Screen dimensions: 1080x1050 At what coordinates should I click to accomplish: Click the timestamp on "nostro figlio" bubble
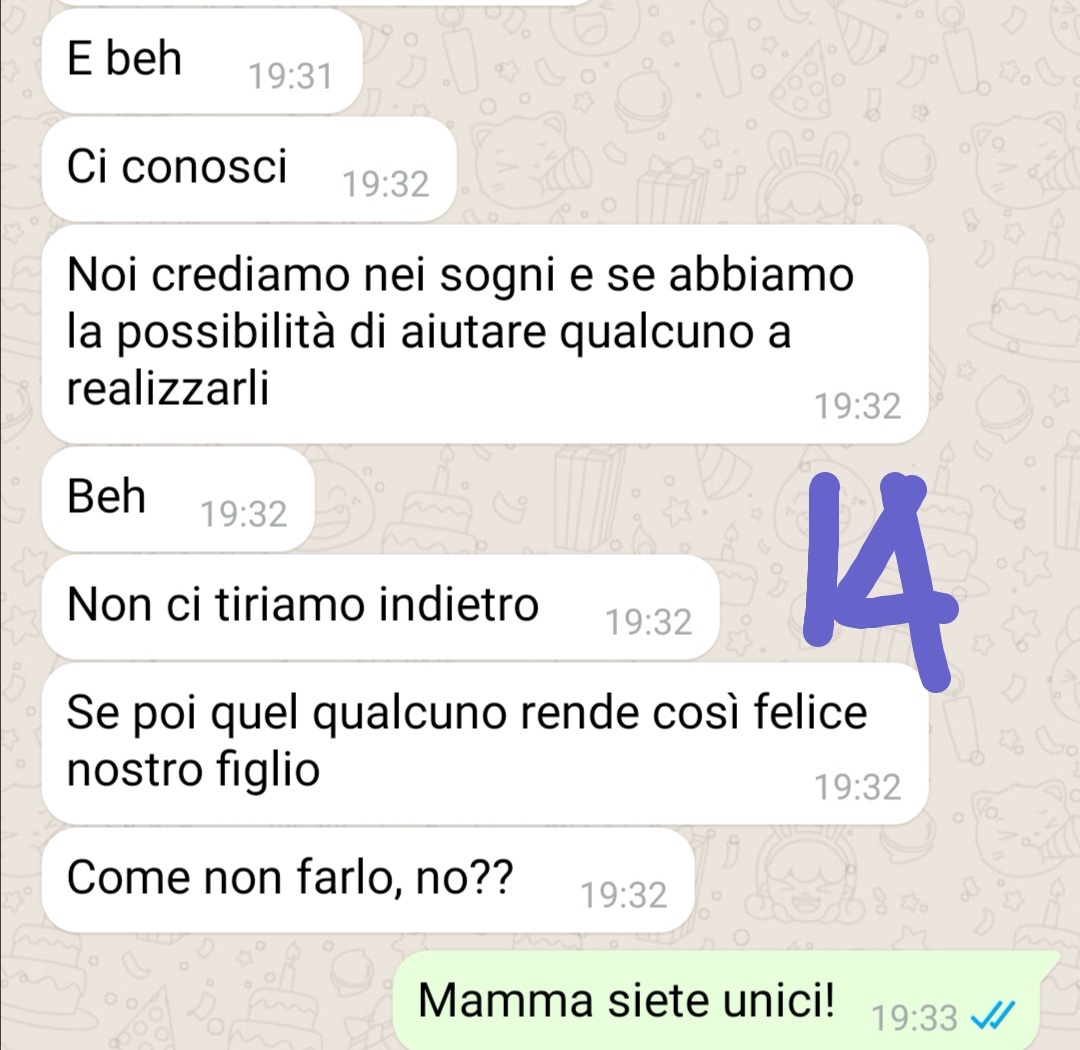(x=858, y=787)
